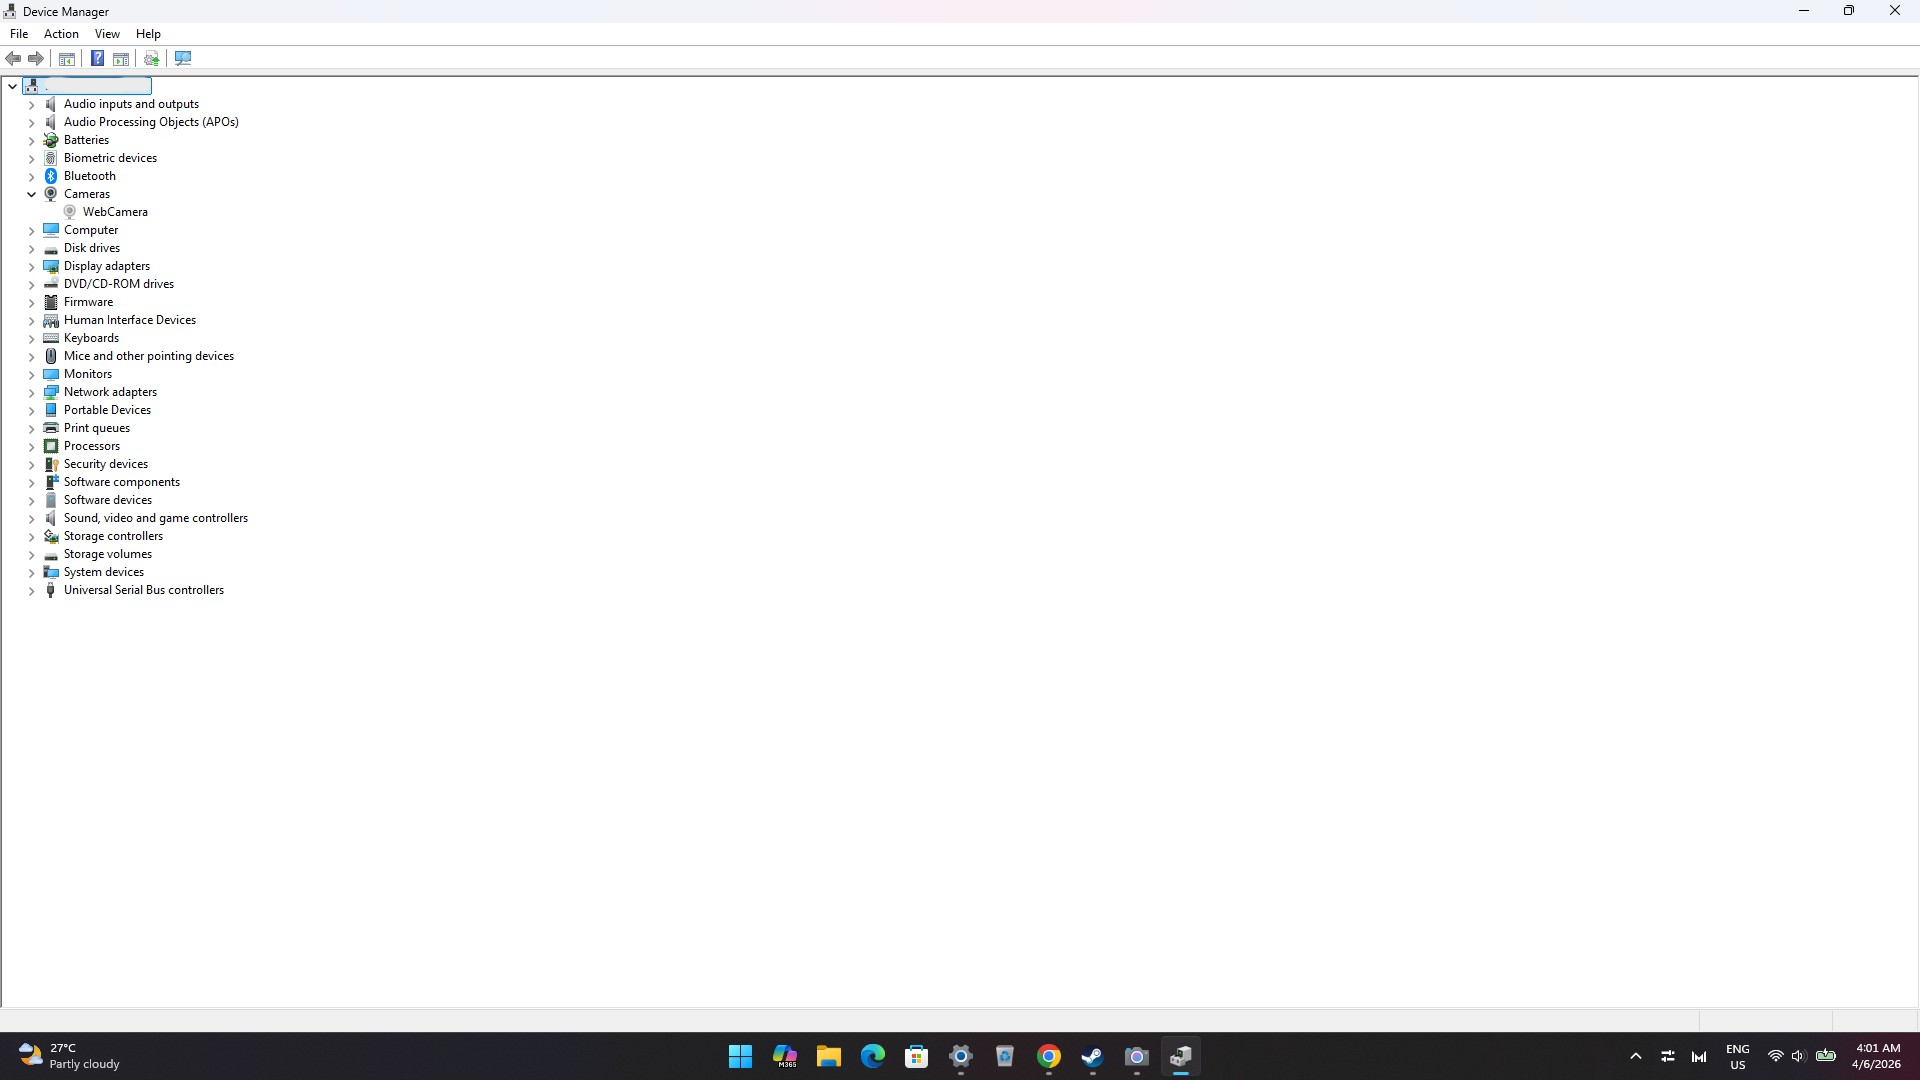Click Scan for hardware changes toolbar icon
The width and height of the screenshot is (1920, 1080).
(x=183, y=58)
